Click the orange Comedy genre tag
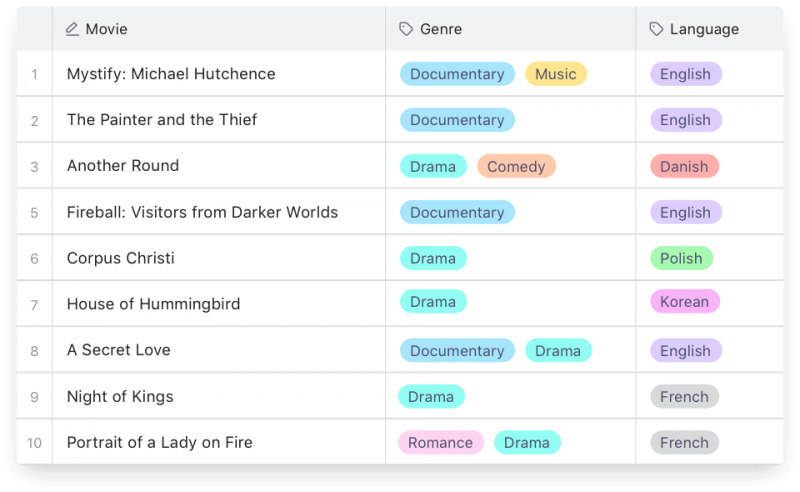The height and width of the screenshot is (492, 800). pyautogui.click(x=516, y=166)
